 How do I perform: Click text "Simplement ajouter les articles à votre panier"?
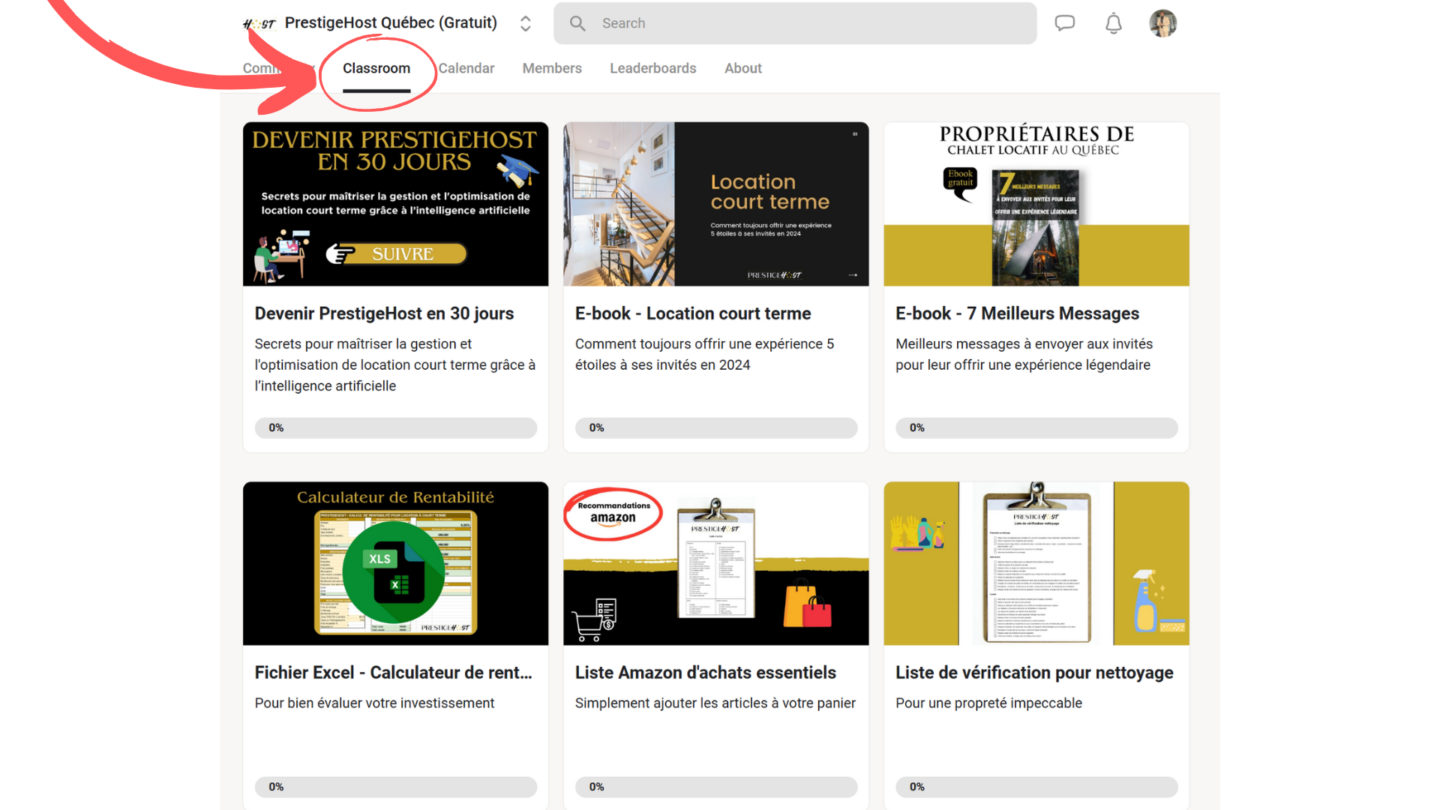point(715,703)
